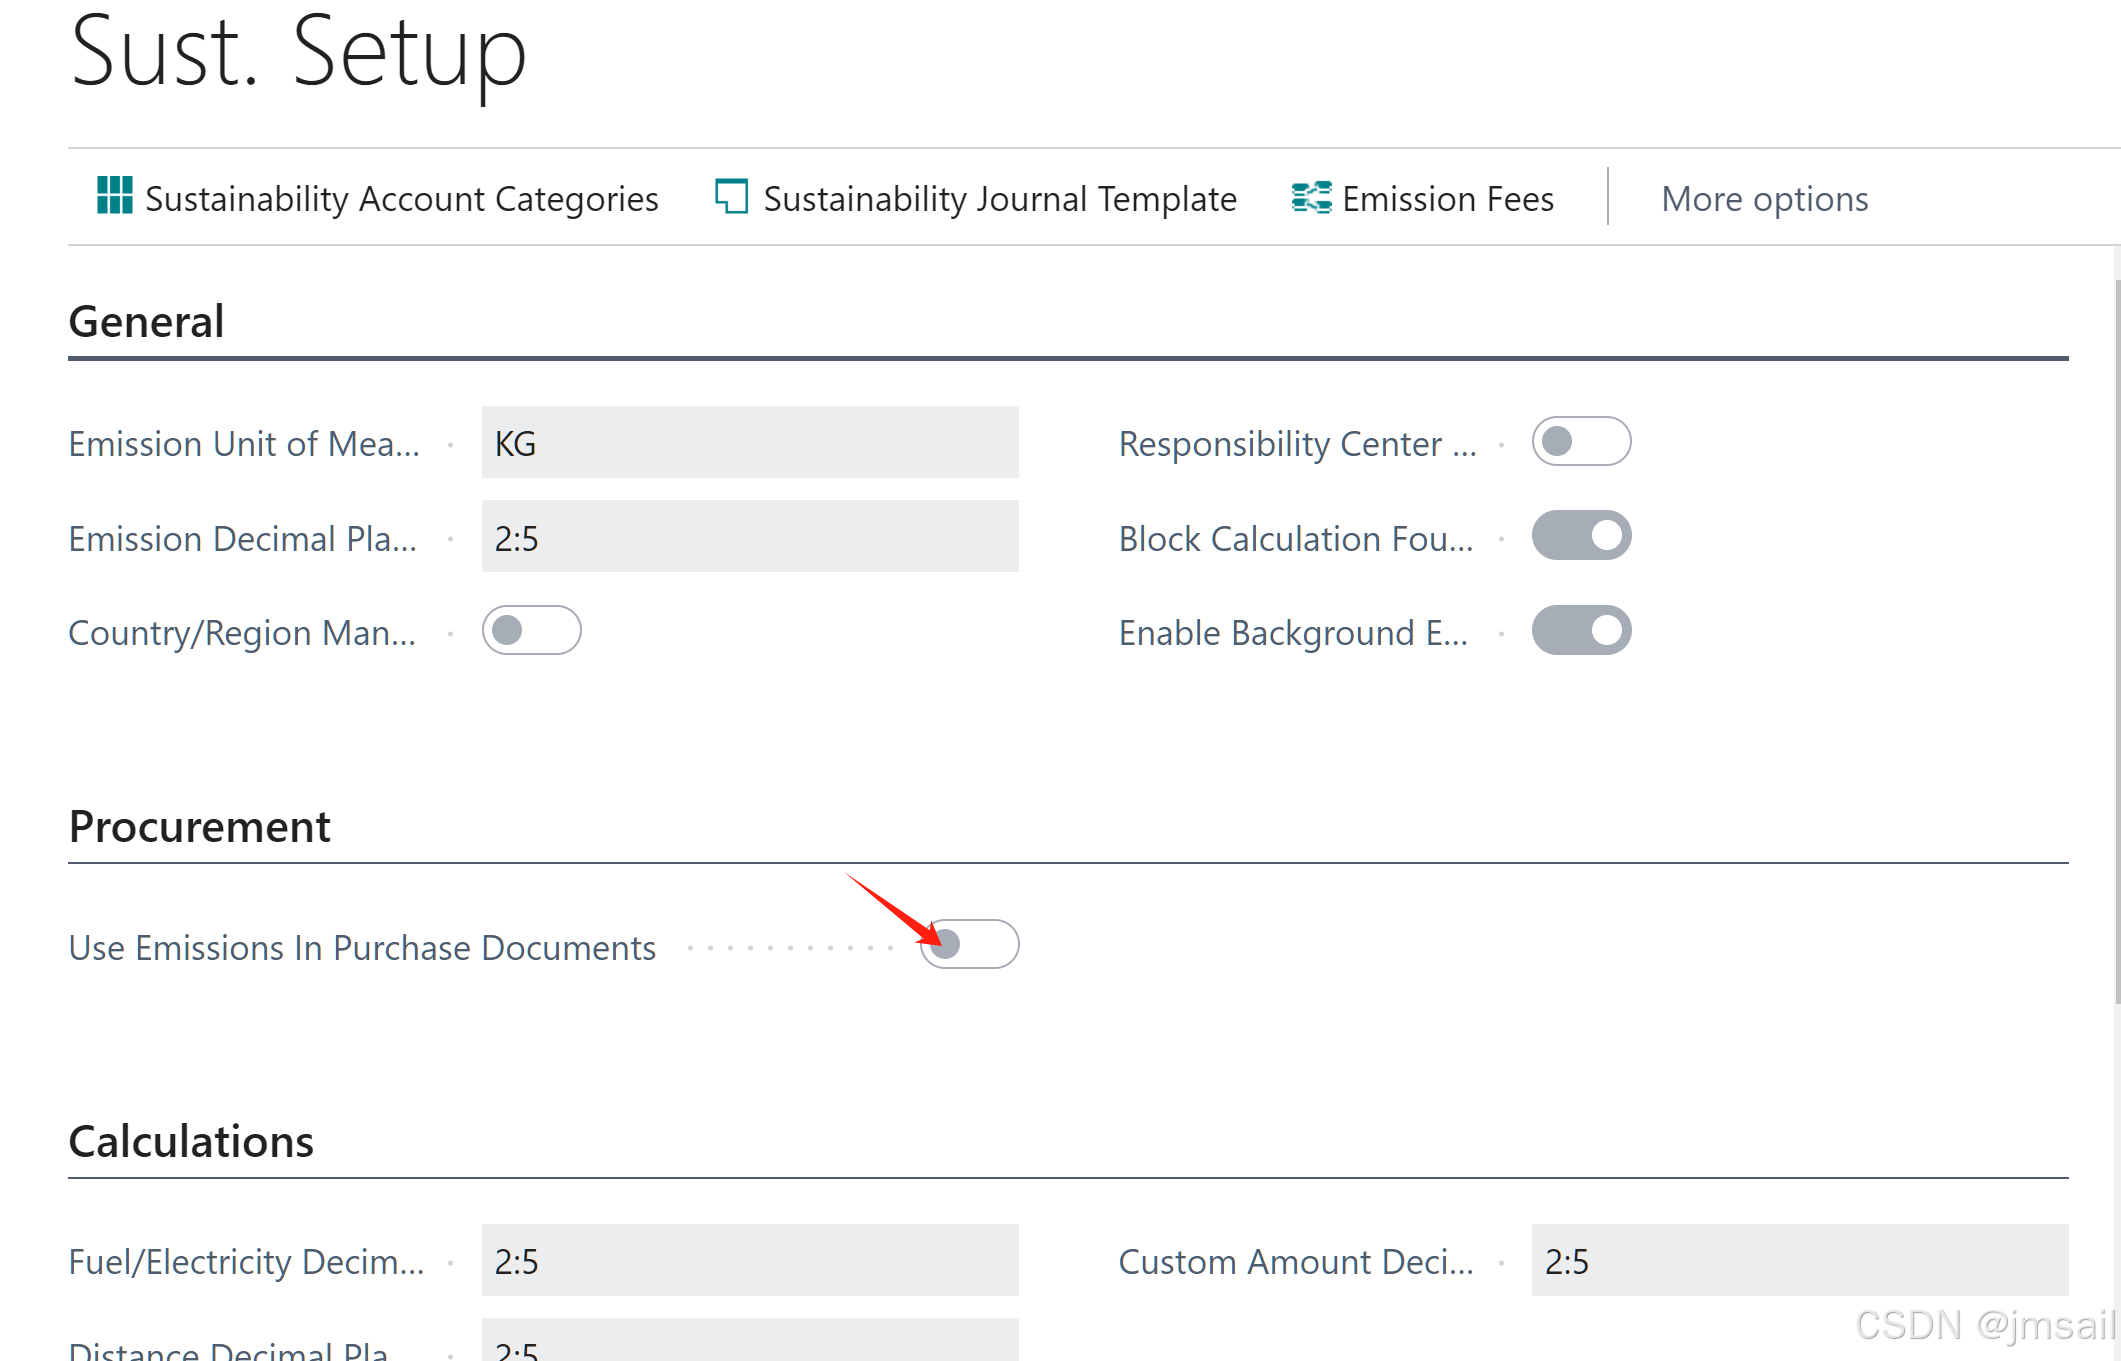Collapse the Calculations section header
2121x1361 pixels.
191,1142
